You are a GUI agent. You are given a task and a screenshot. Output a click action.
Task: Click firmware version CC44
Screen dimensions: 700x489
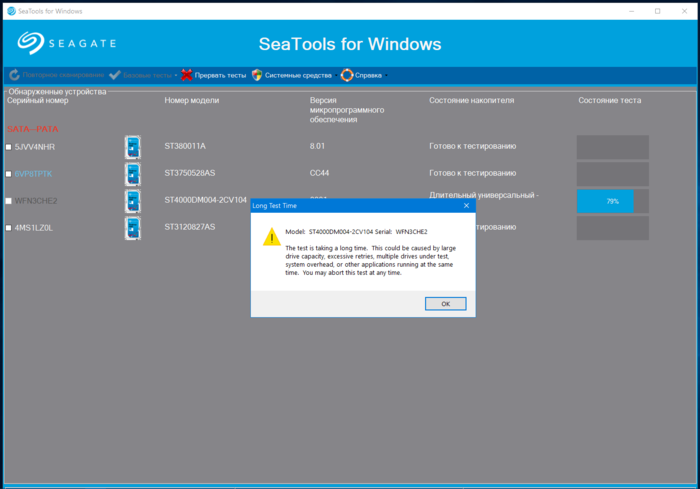tap(319, 173)
